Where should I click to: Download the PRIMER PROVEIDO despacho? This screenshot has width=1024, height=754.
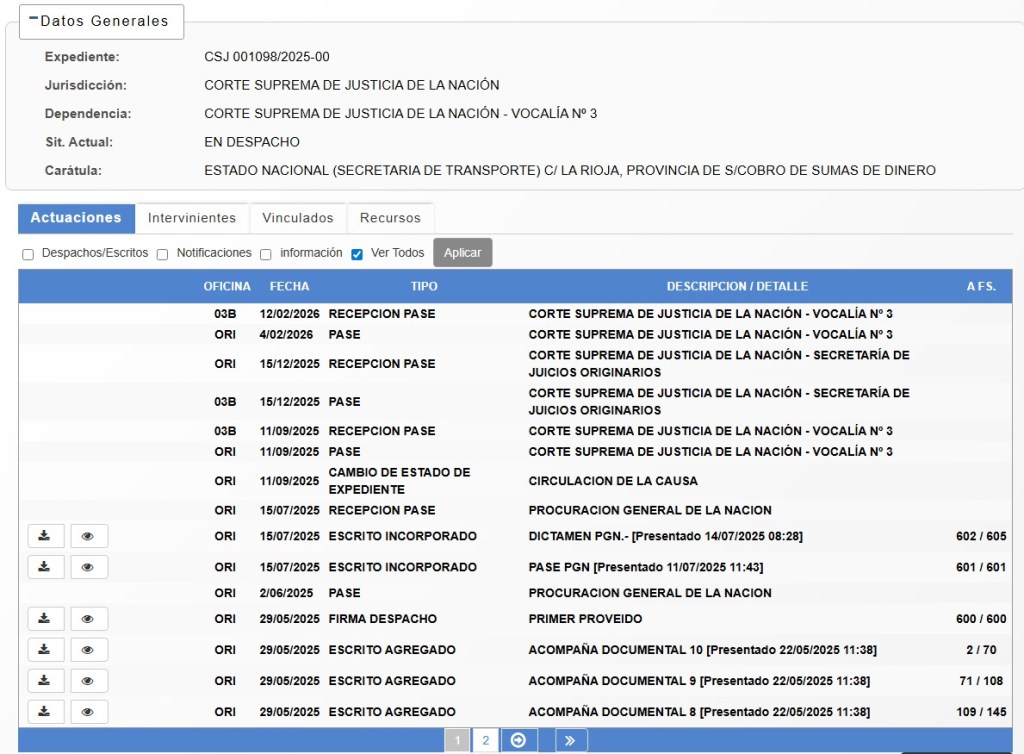(46, 618)
